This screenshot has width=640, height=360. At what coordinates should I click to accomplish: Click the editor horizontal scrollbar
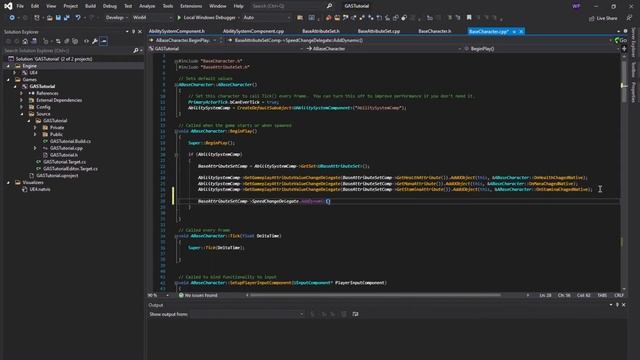click(x=376, y=295)
